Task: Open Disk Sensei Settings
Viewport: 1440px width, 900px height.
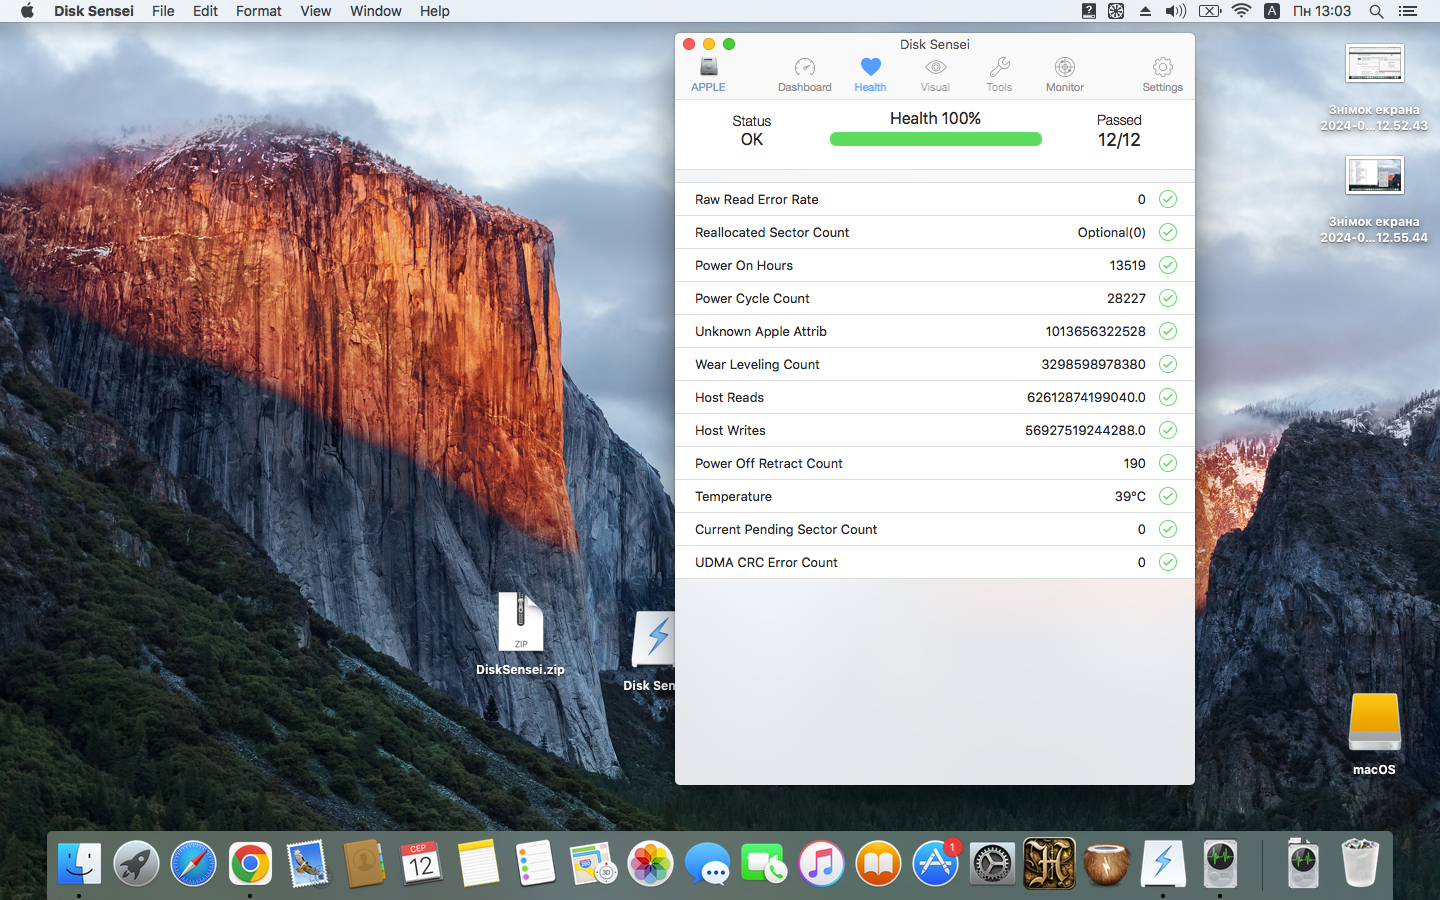Action: tap(1162, 74)
